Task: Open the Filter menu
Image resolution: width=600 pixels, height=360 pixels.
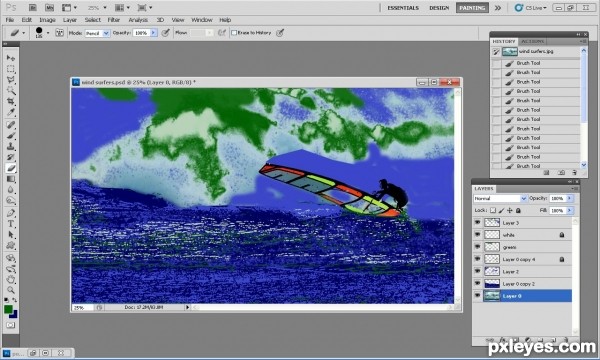Action: (x=114, y=20)
